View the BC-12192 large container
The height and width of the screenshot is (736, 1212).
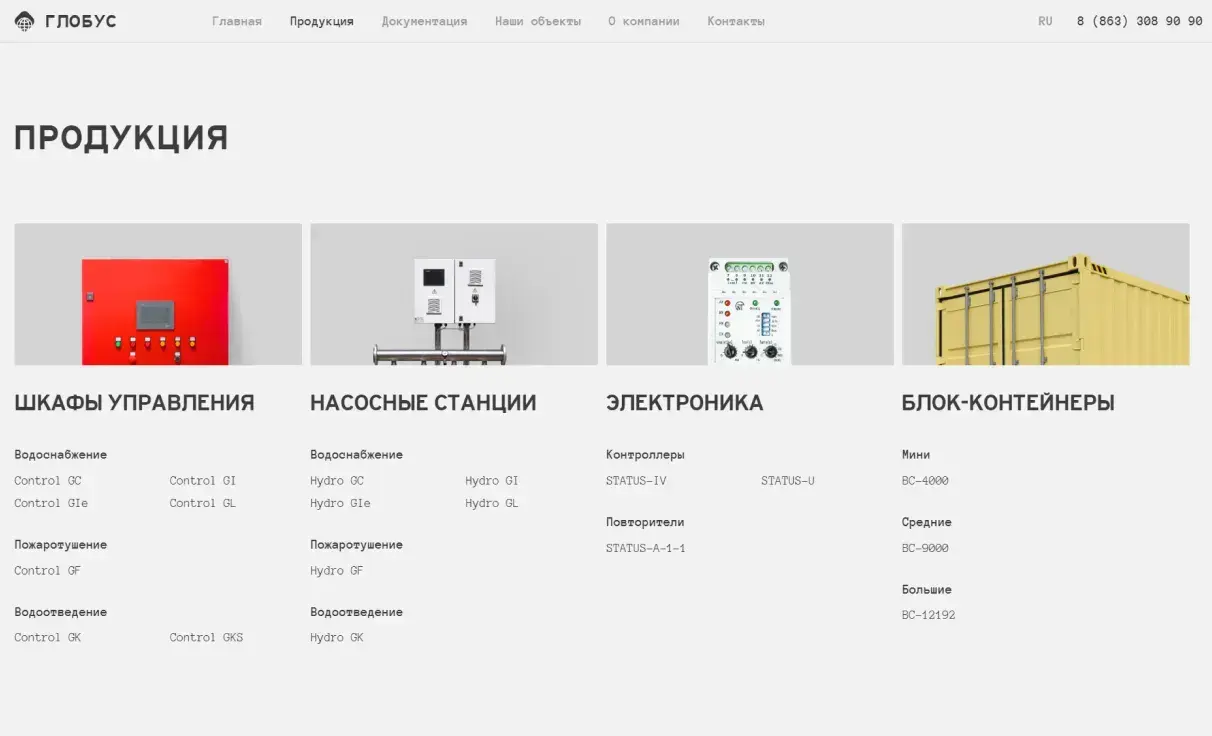pos(929,615)
